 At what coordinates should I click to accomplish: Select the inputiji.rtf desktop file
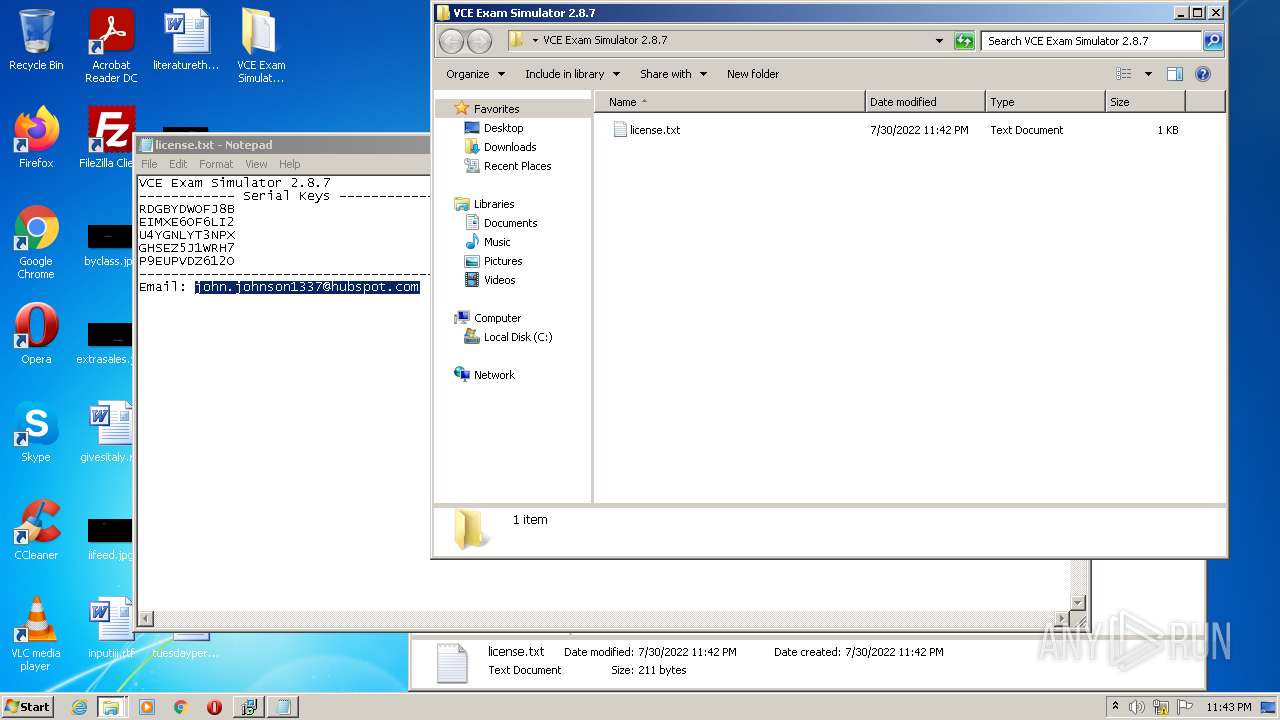click(x=110, y=628)
